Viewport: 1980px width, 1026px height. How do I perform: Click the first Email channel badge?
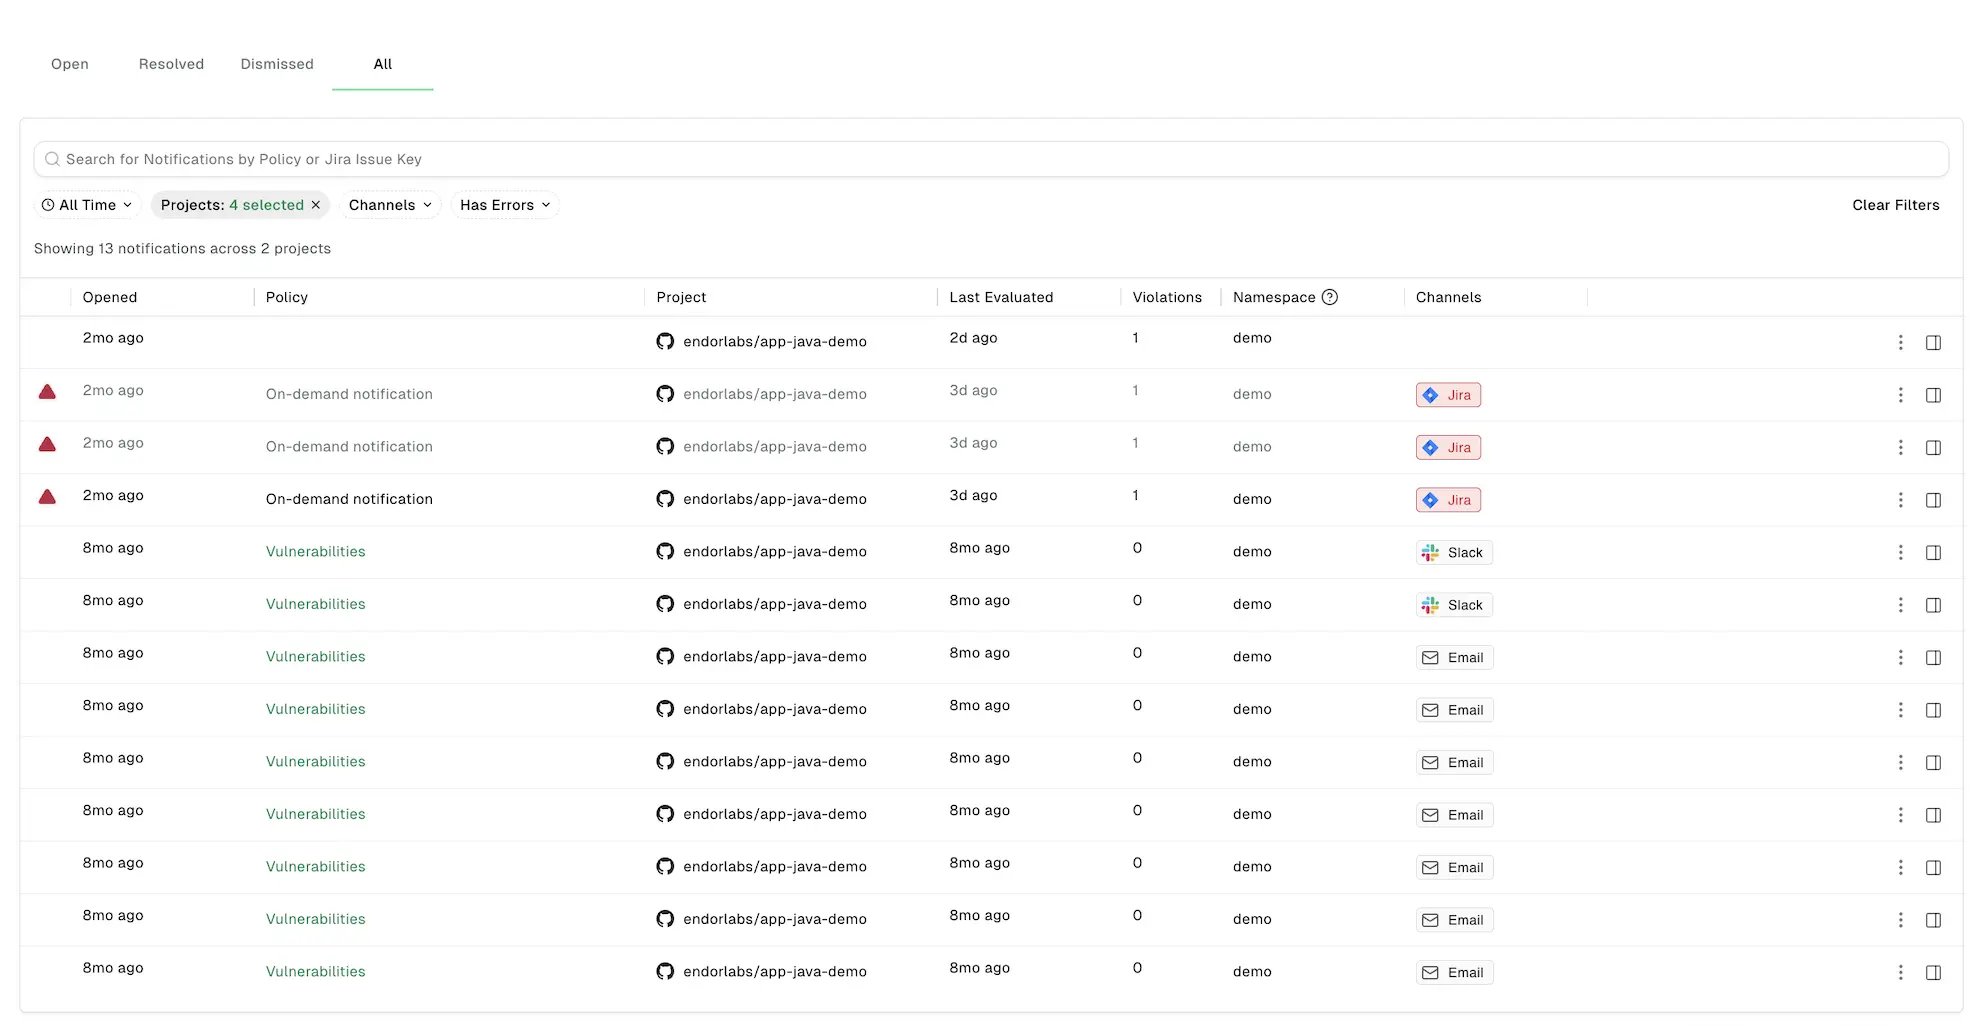click(x=1454, y=657)
